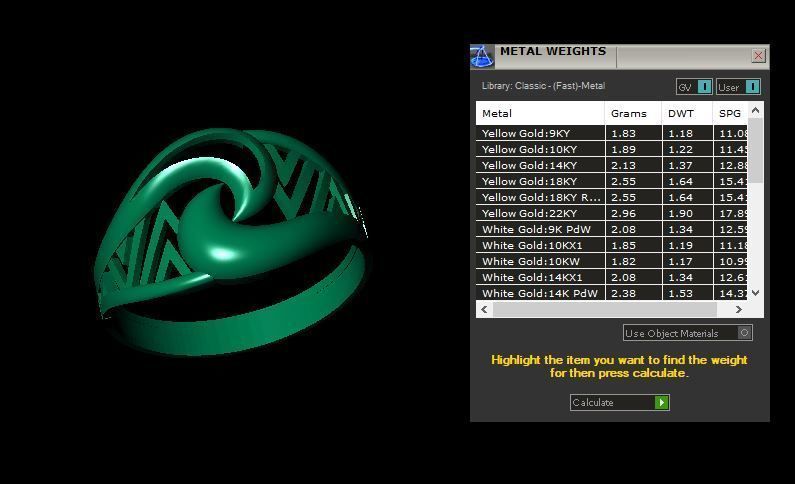Image resolution: width=795 pixels, height=484 pixels.
Task: Close the Metal Weights panel
Action: coord(758,56)
